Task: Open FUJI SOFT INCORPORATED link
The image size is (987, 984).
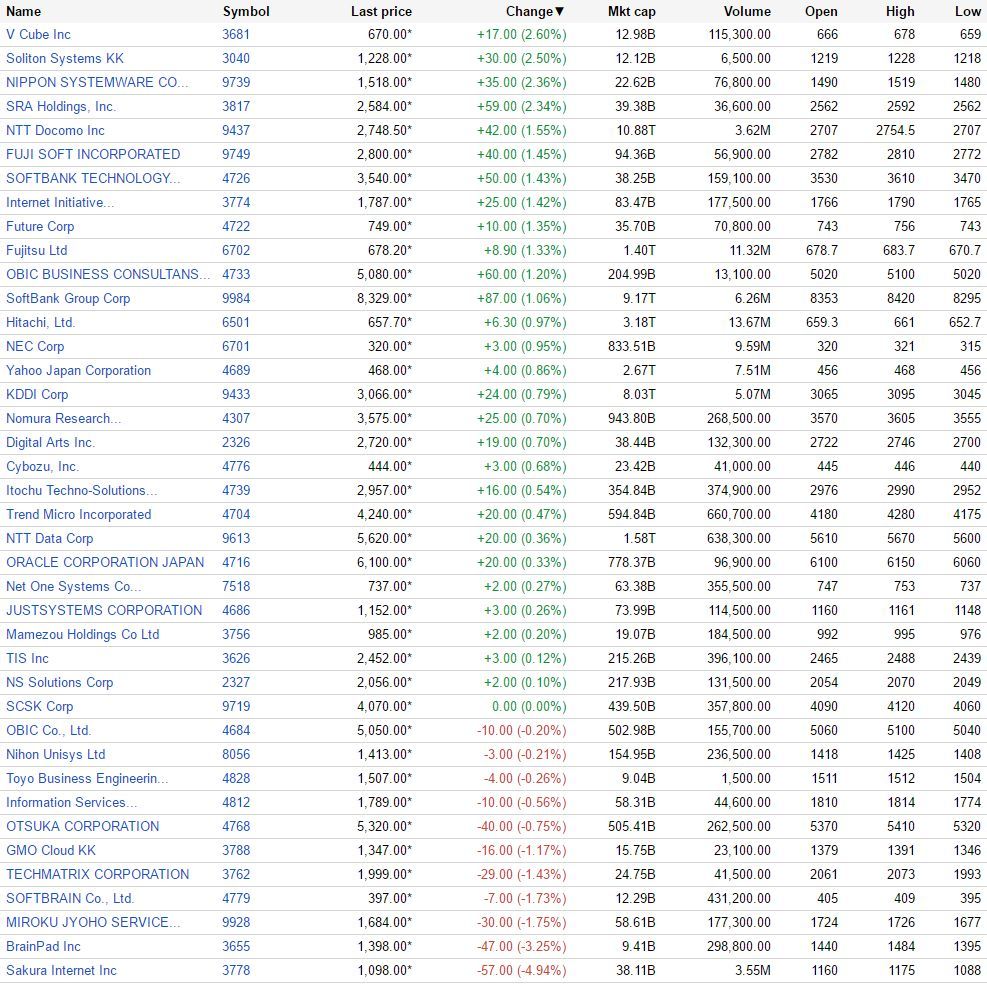Action: [x=93, y=154]
